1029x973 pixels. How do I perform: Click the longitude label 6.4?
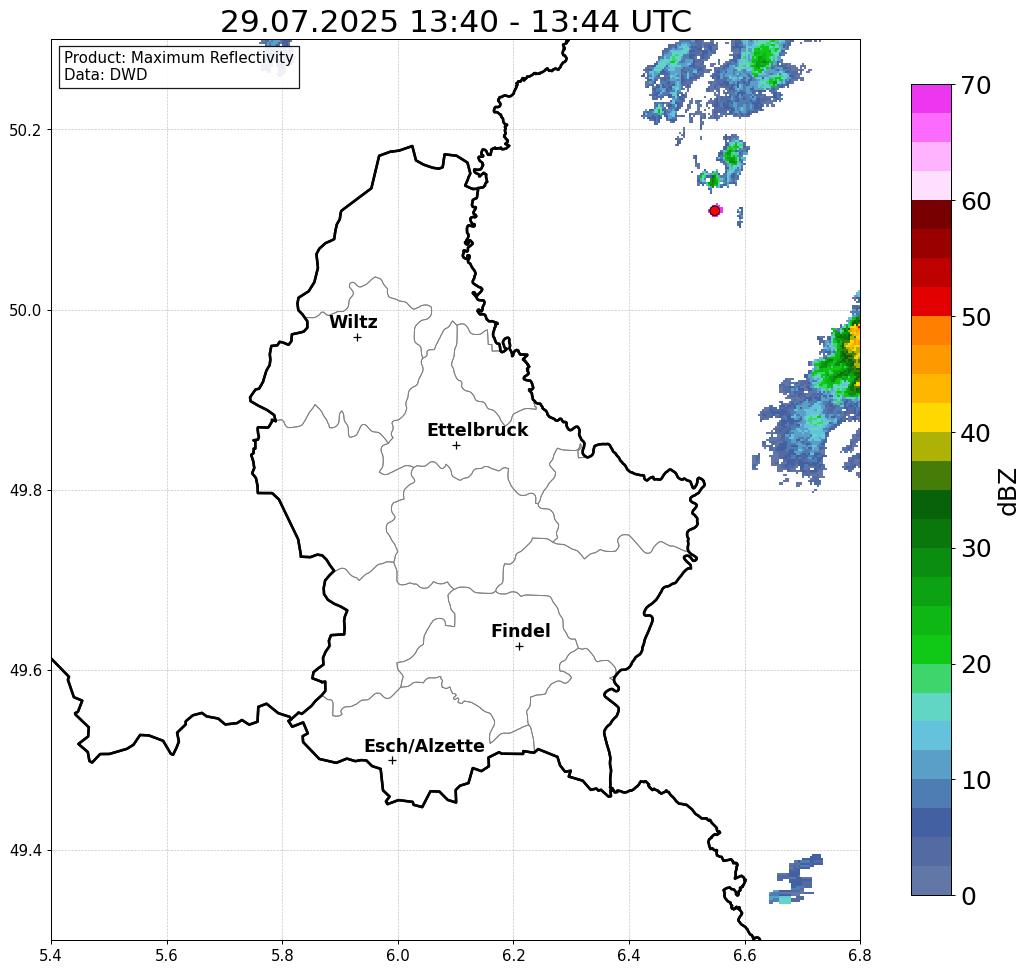[x=629, y=955]
